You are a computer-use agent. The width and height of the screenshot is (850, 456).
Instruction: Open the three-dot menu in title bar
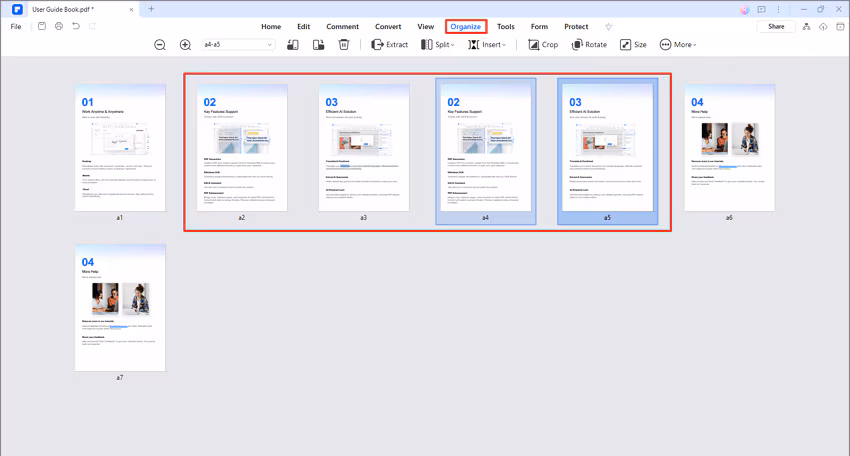(x=778, y=10)
